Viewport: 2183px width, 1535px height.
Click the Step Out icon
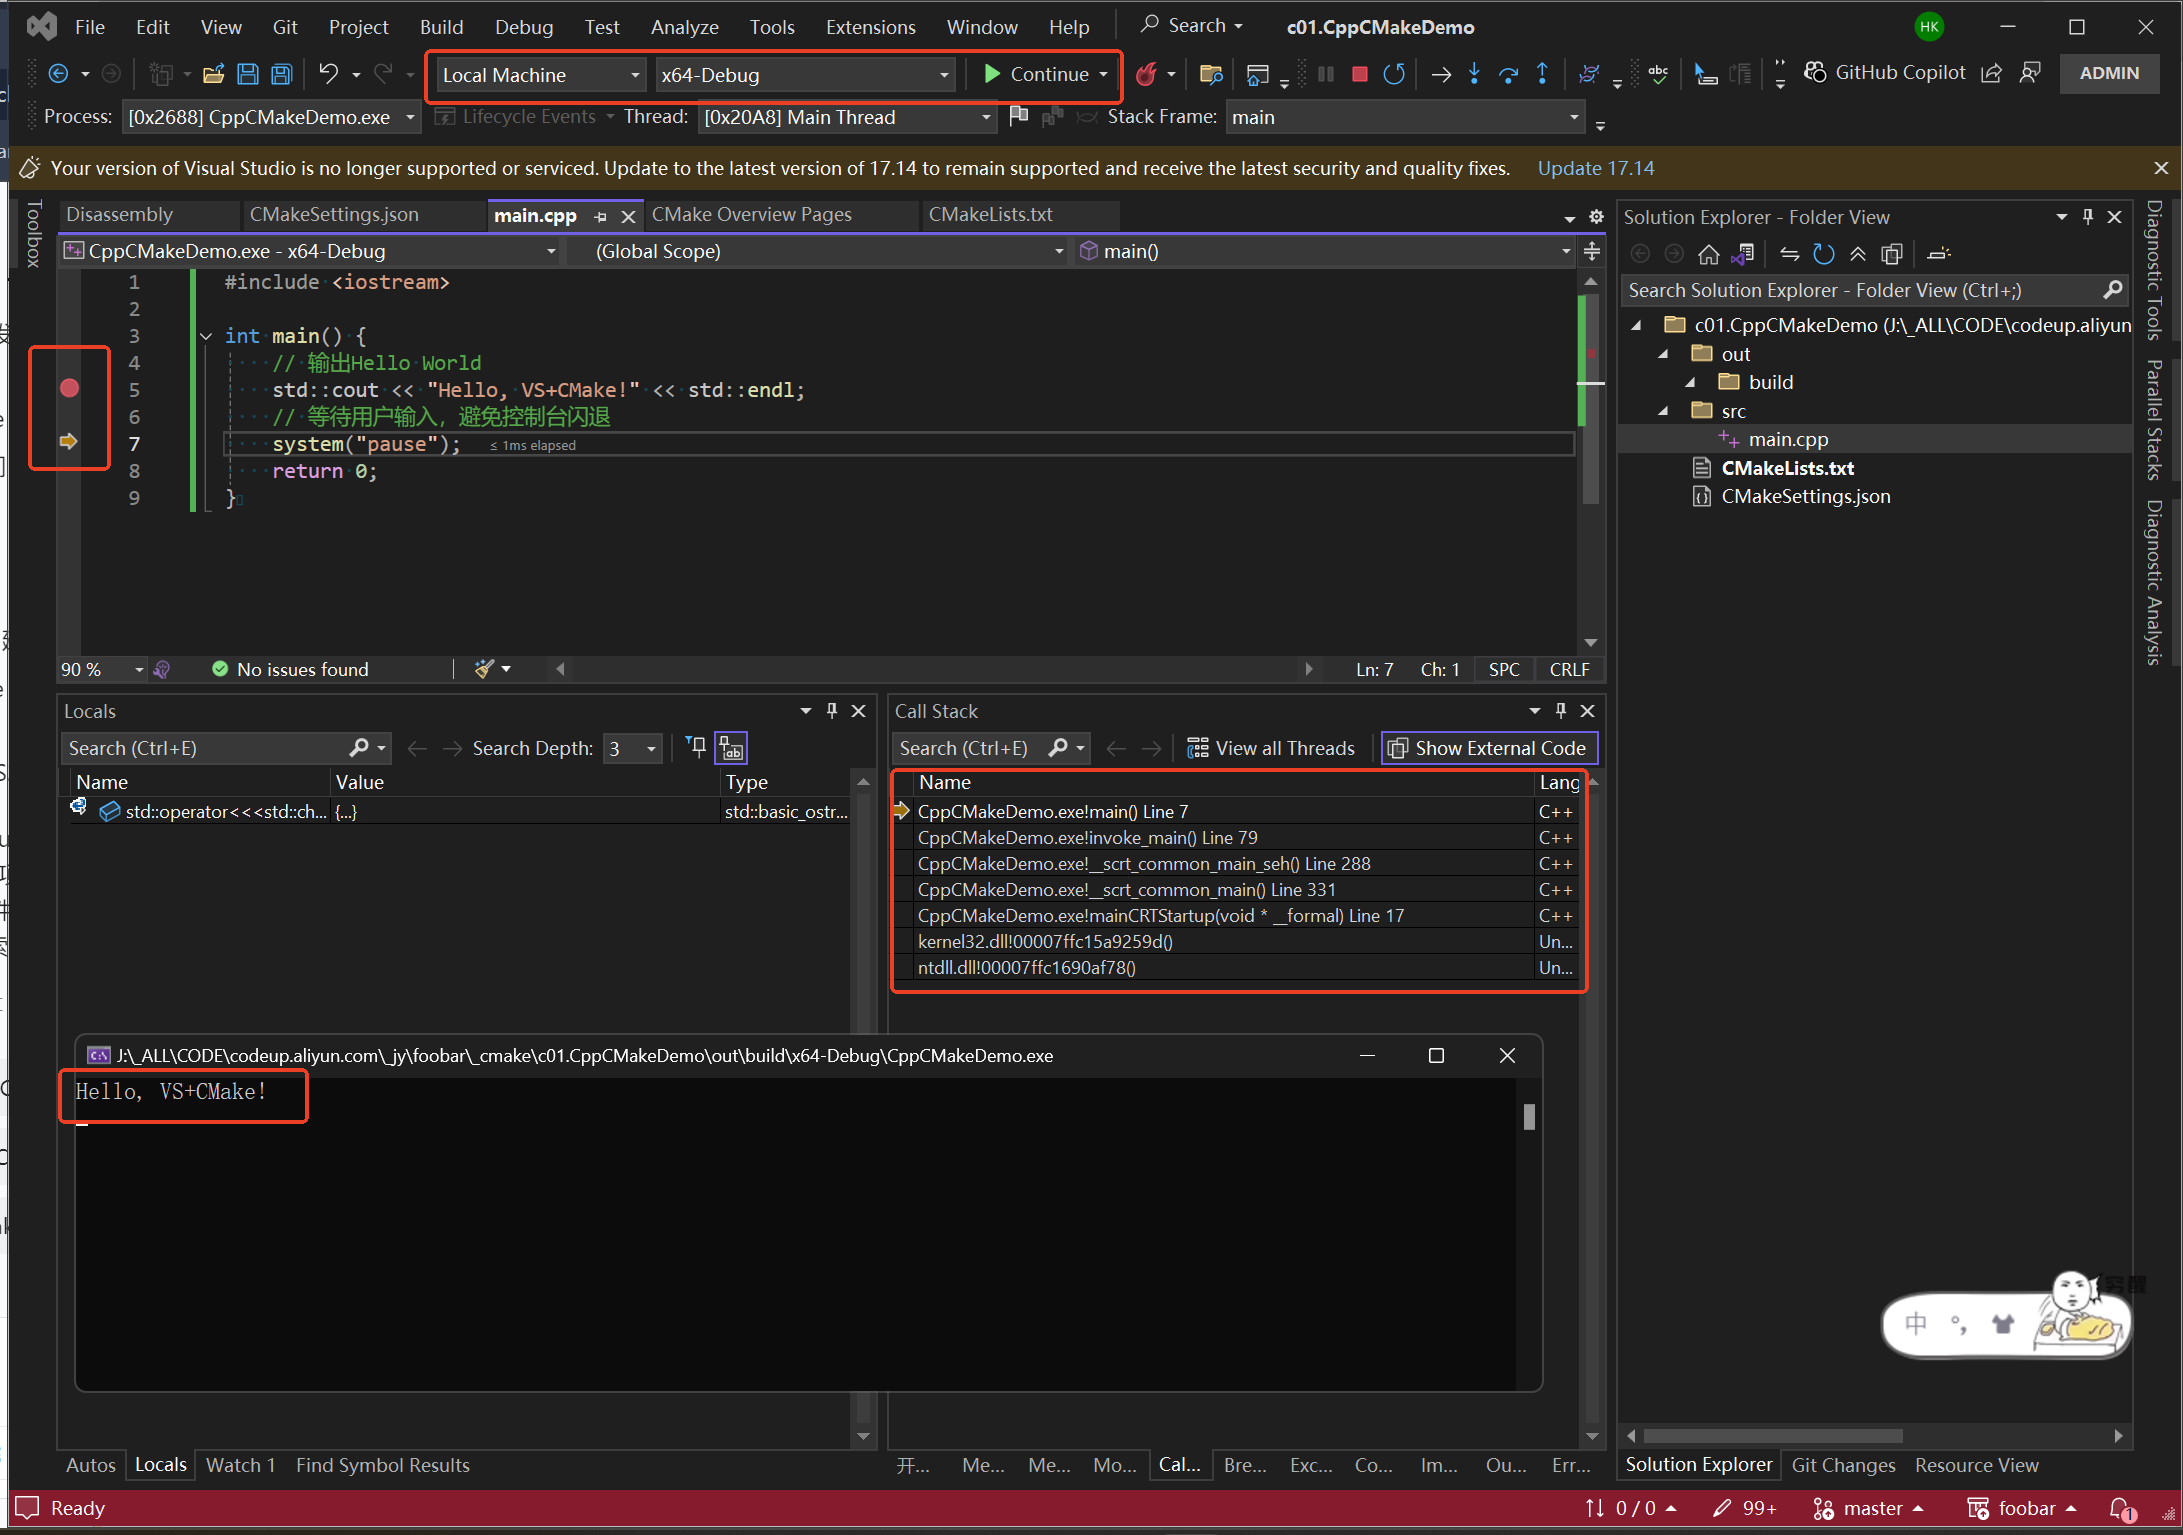pyautogui.click(x=1542, y=74)
